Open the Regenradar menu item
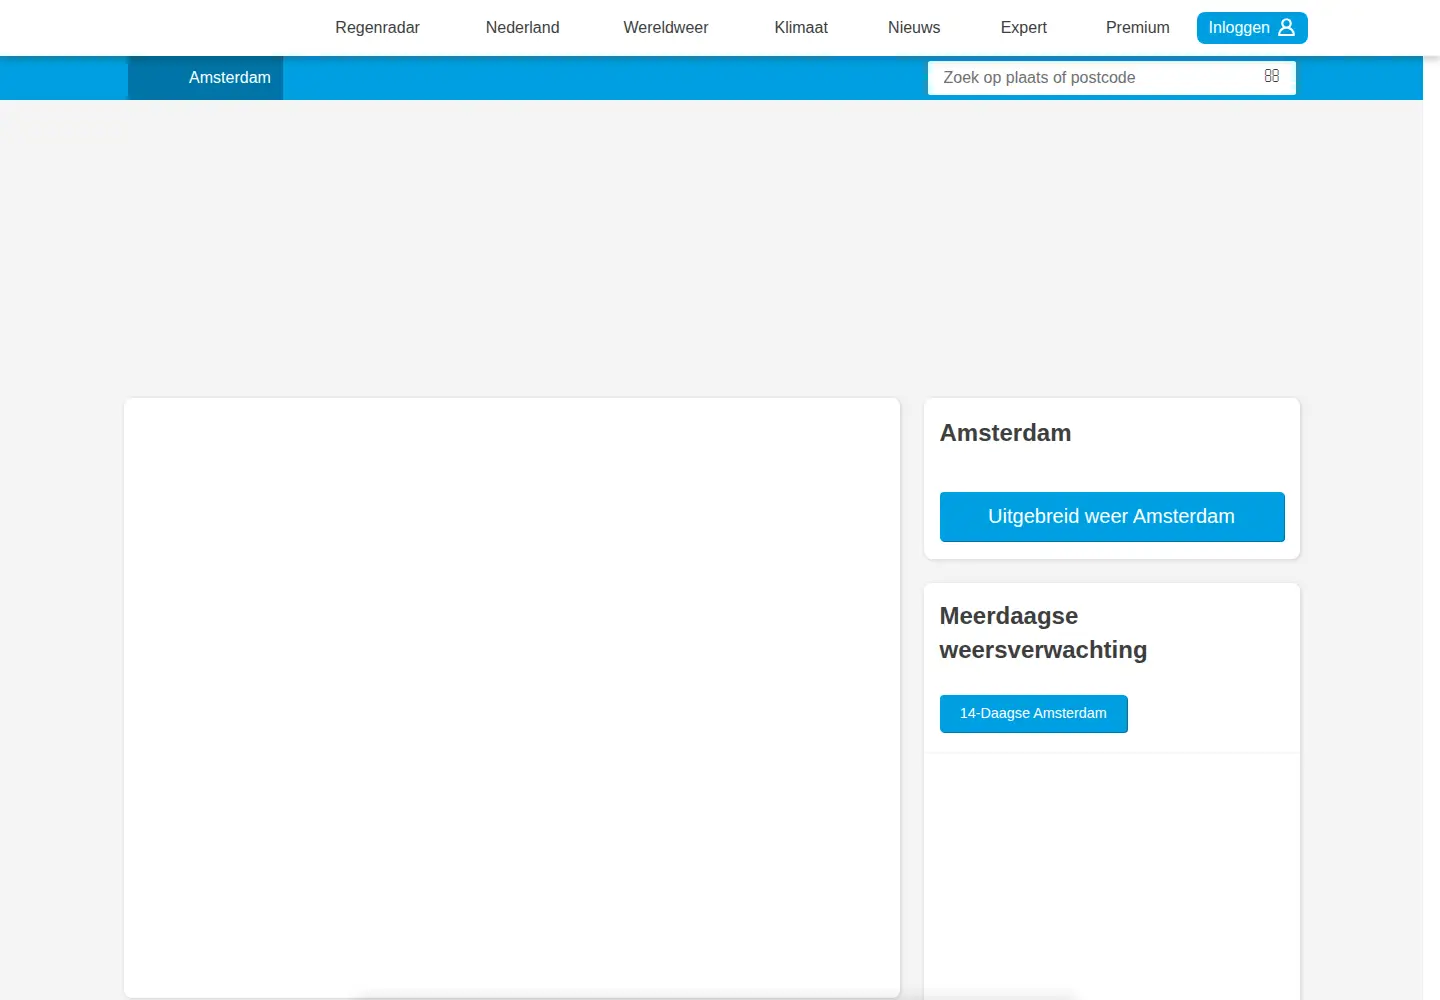This screenshot has width=1440, height=1000. coord(377,28)
